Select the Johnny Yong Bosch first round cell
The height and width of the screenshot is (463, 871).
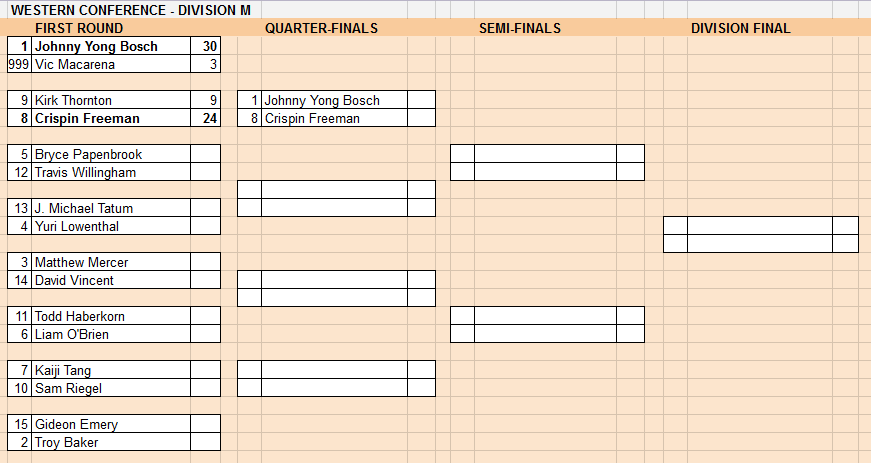click(111, 46)
